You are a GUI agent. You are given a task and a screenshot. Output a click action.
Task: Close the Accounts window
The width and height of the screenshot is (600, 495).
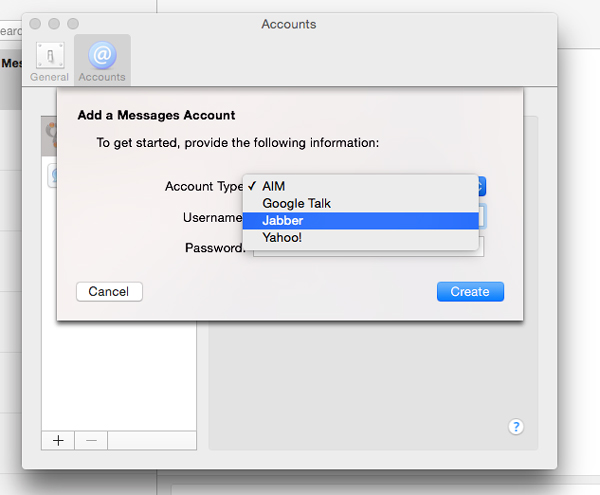click(35, 24)
